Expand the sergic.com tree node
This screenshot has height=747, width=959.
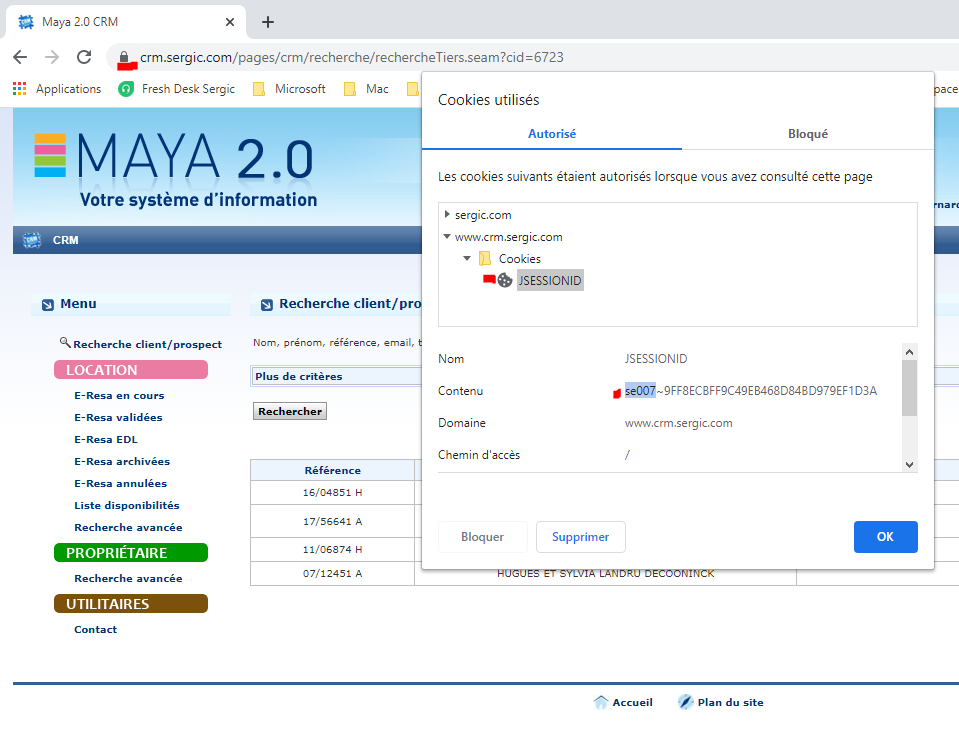(447, 215)
